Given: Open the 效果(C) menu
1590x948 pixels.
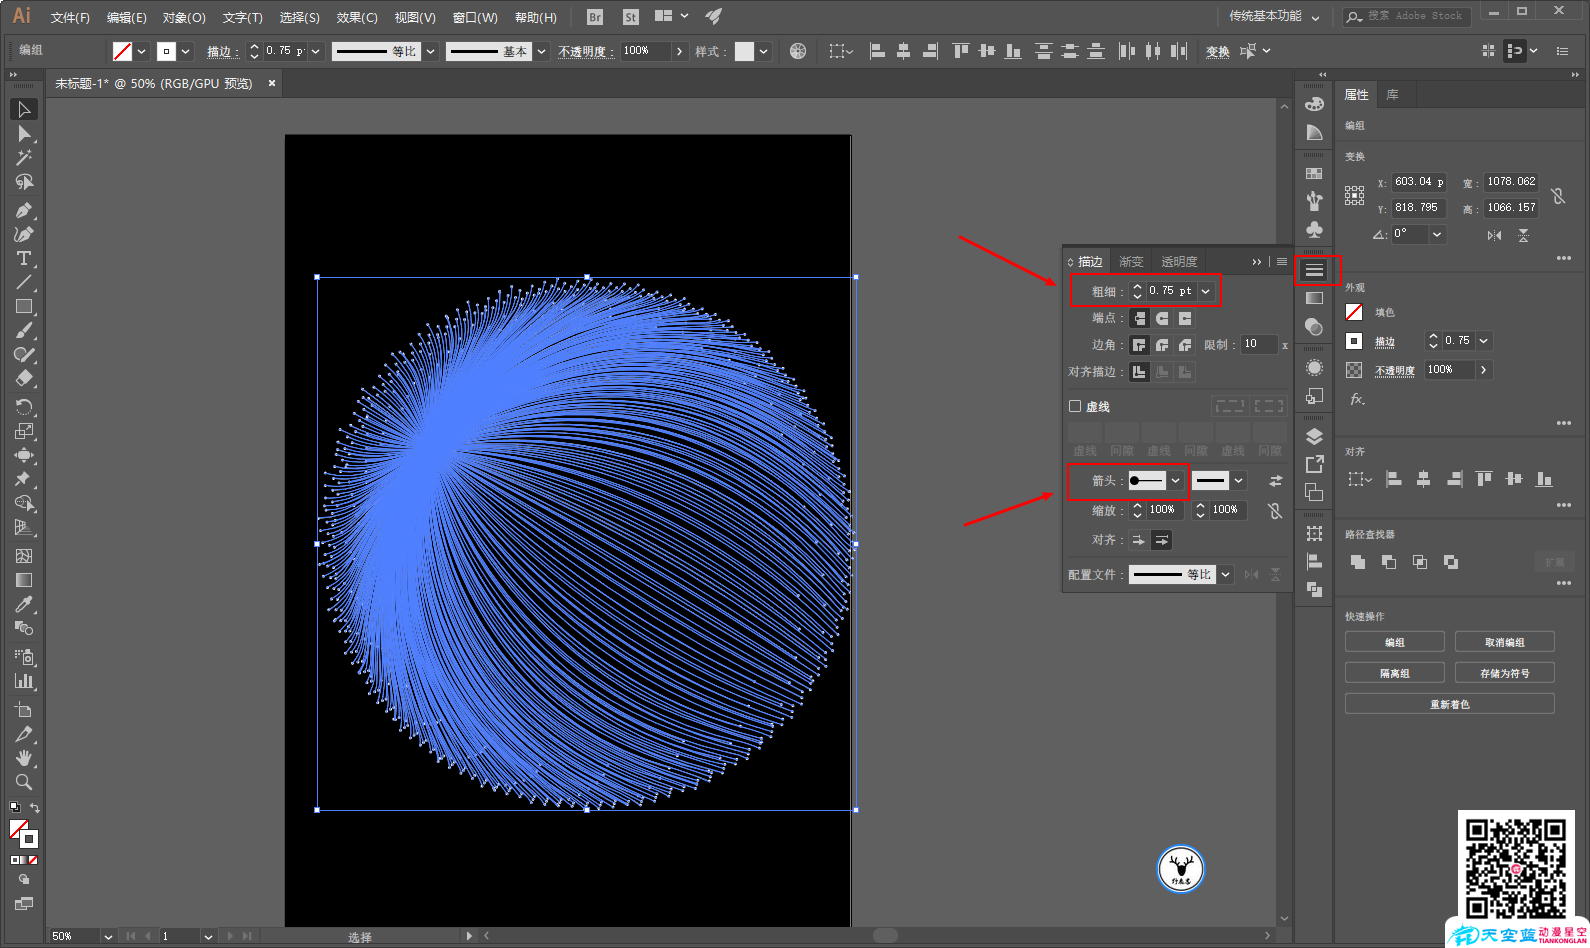Looking at the screenshot, I should coord(357,17).
